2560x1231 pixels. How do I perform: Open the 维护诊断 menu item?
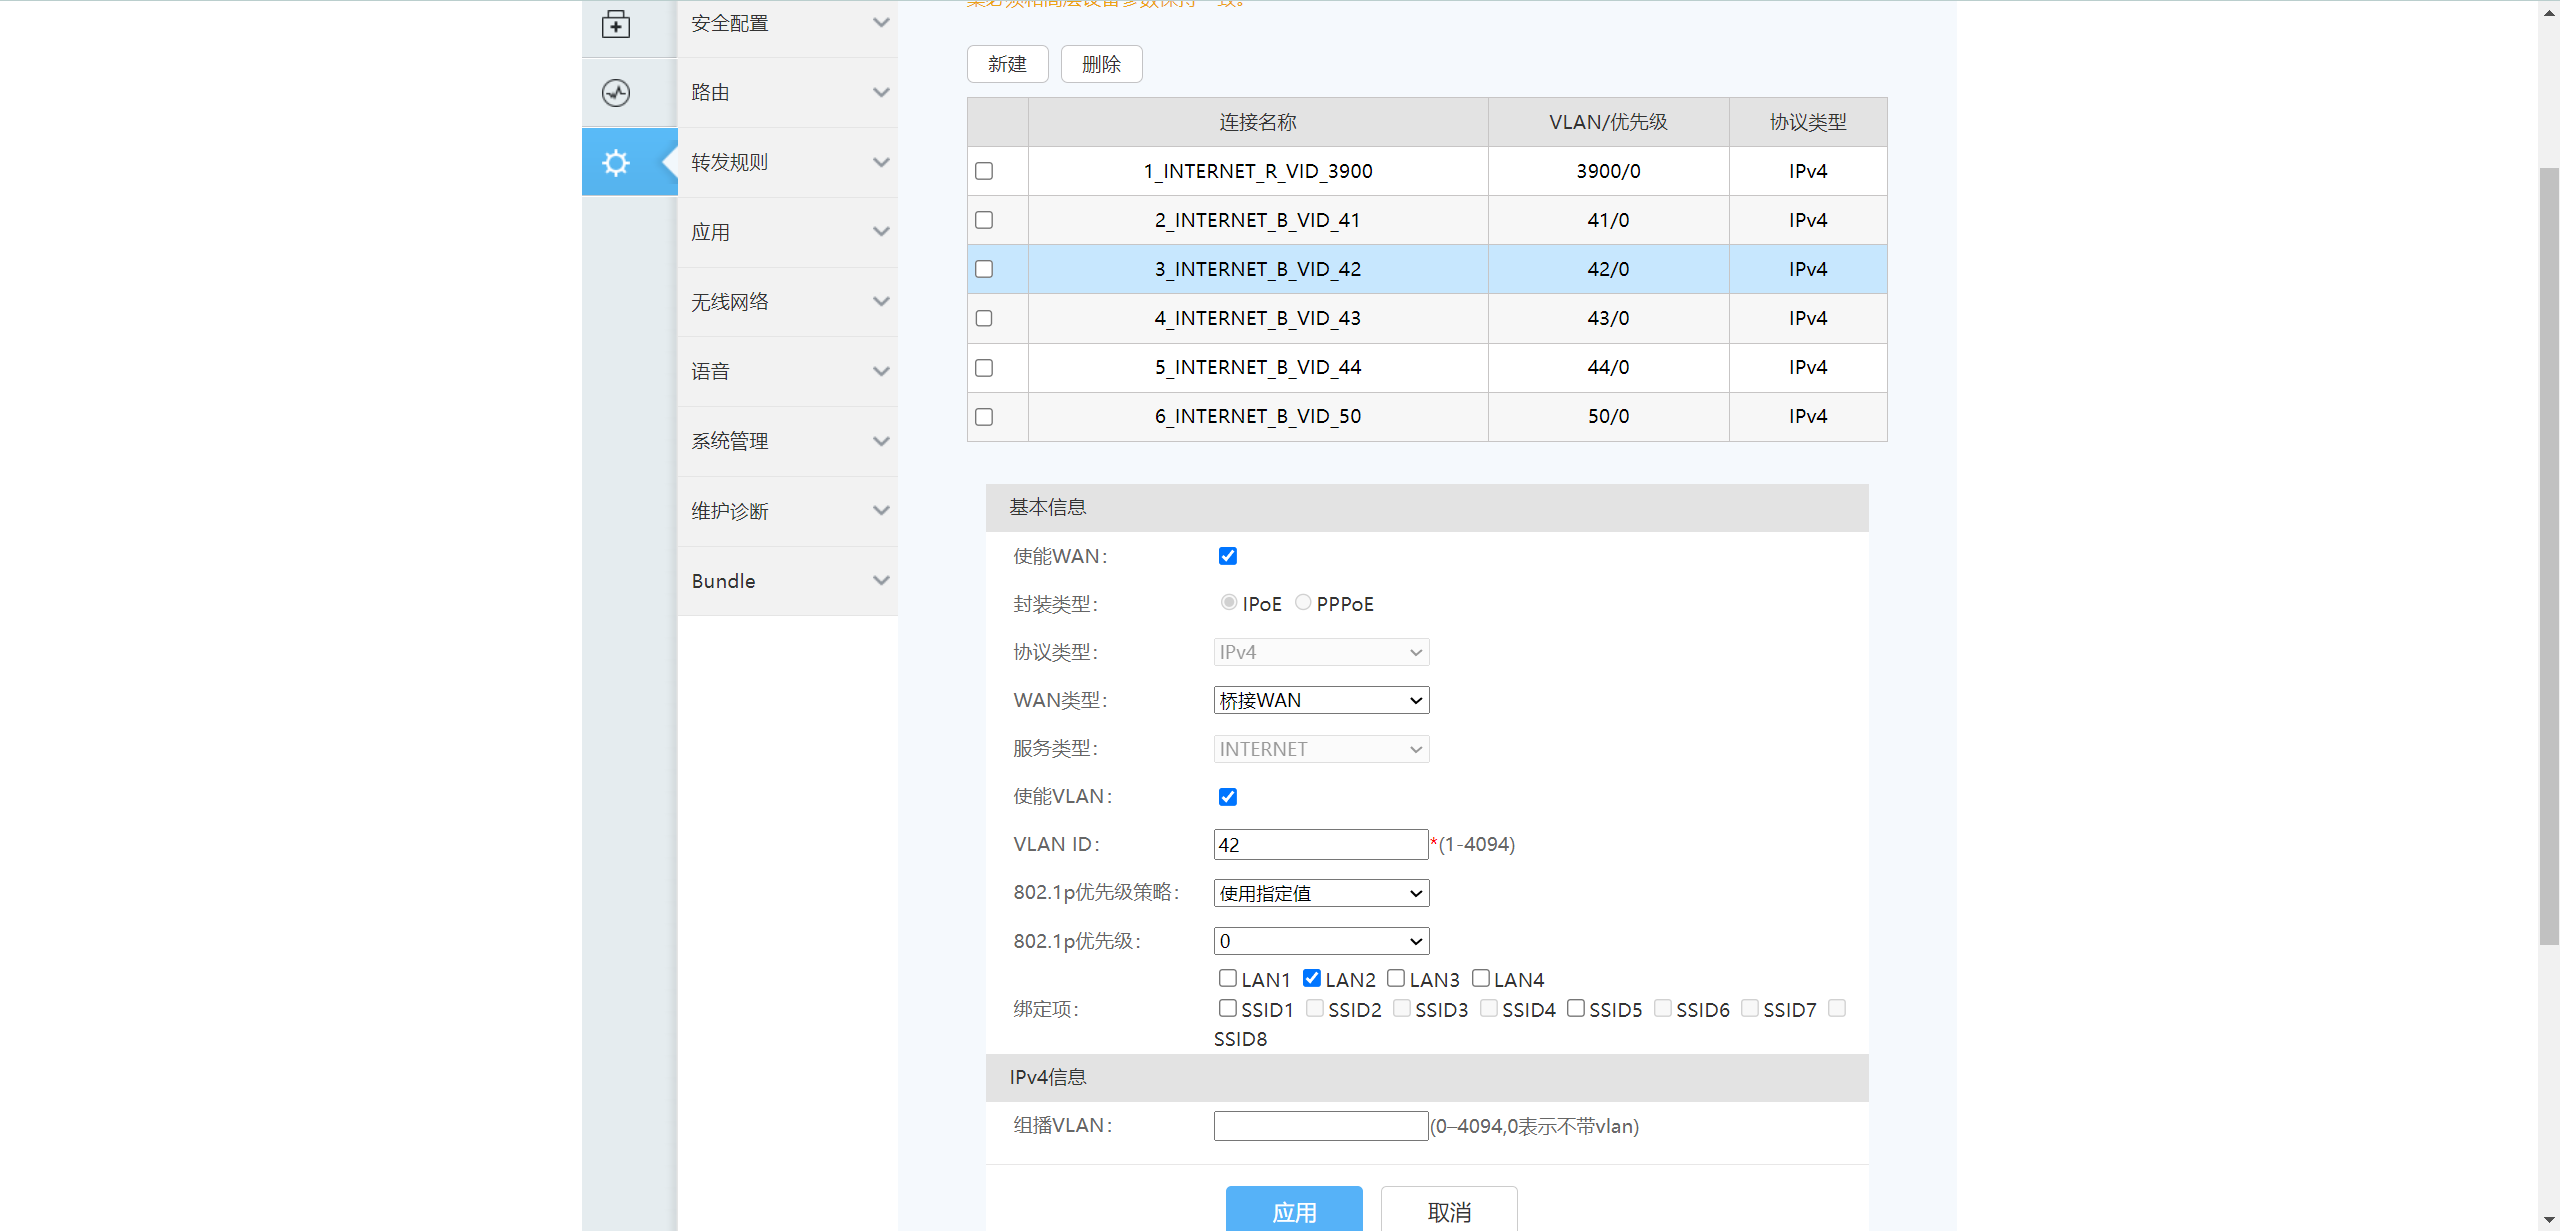tap(730, 511)
